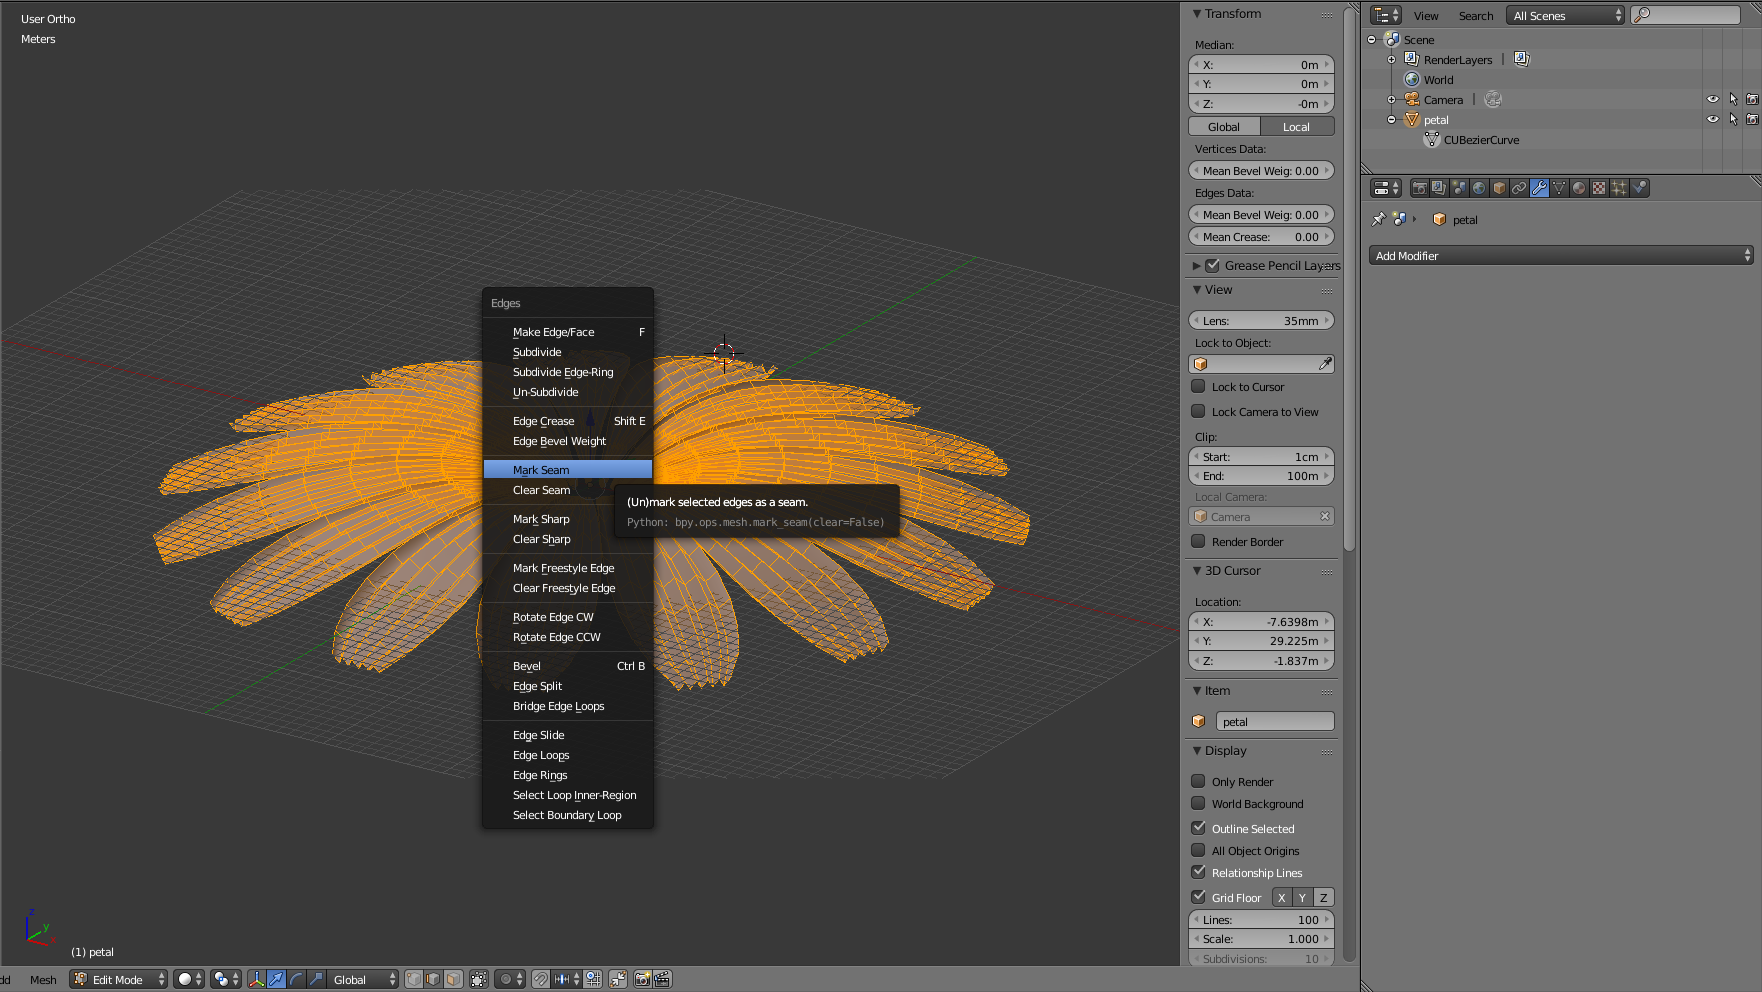Viewport: 1762px width, 992px height.
Task: Enable the World Background checkbox
Action: click(1198, 803)
